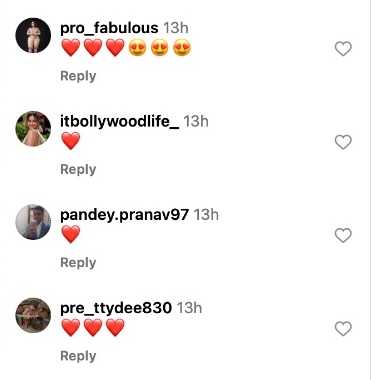This screenshot has height=380, width=371.
Task: Select 13h timestamp next to pandey.pranav97
Action: click(206, 214)
